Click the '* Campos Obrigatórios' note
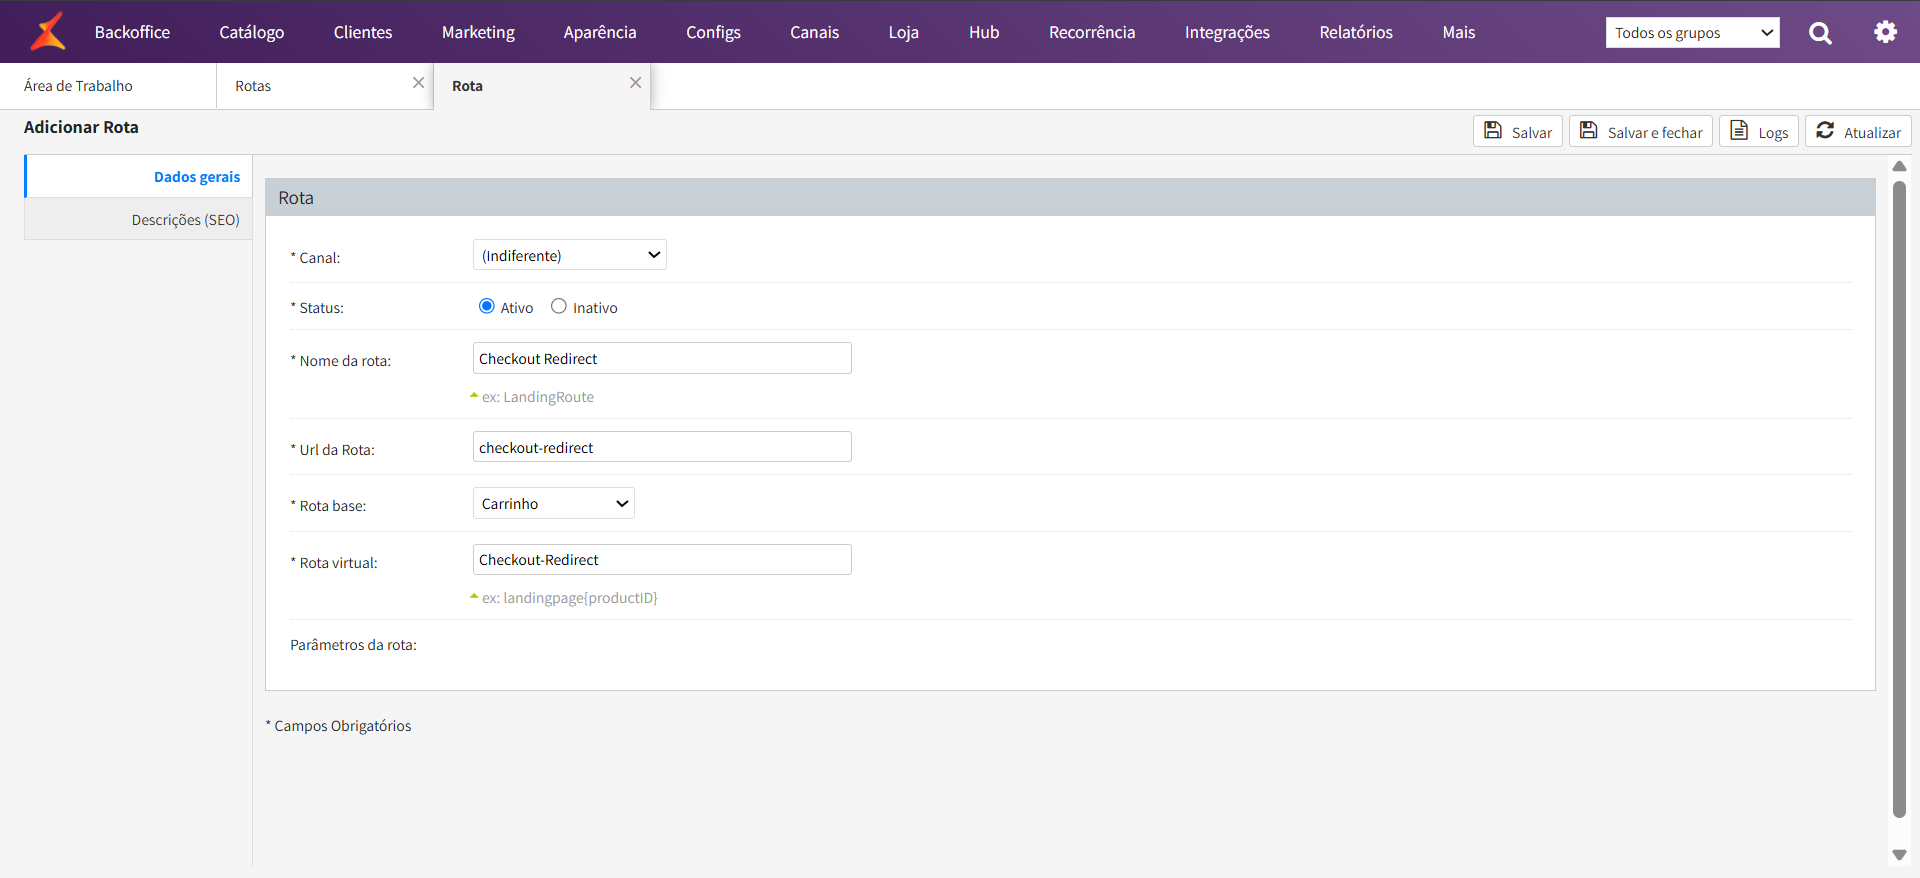 [338, 726]
